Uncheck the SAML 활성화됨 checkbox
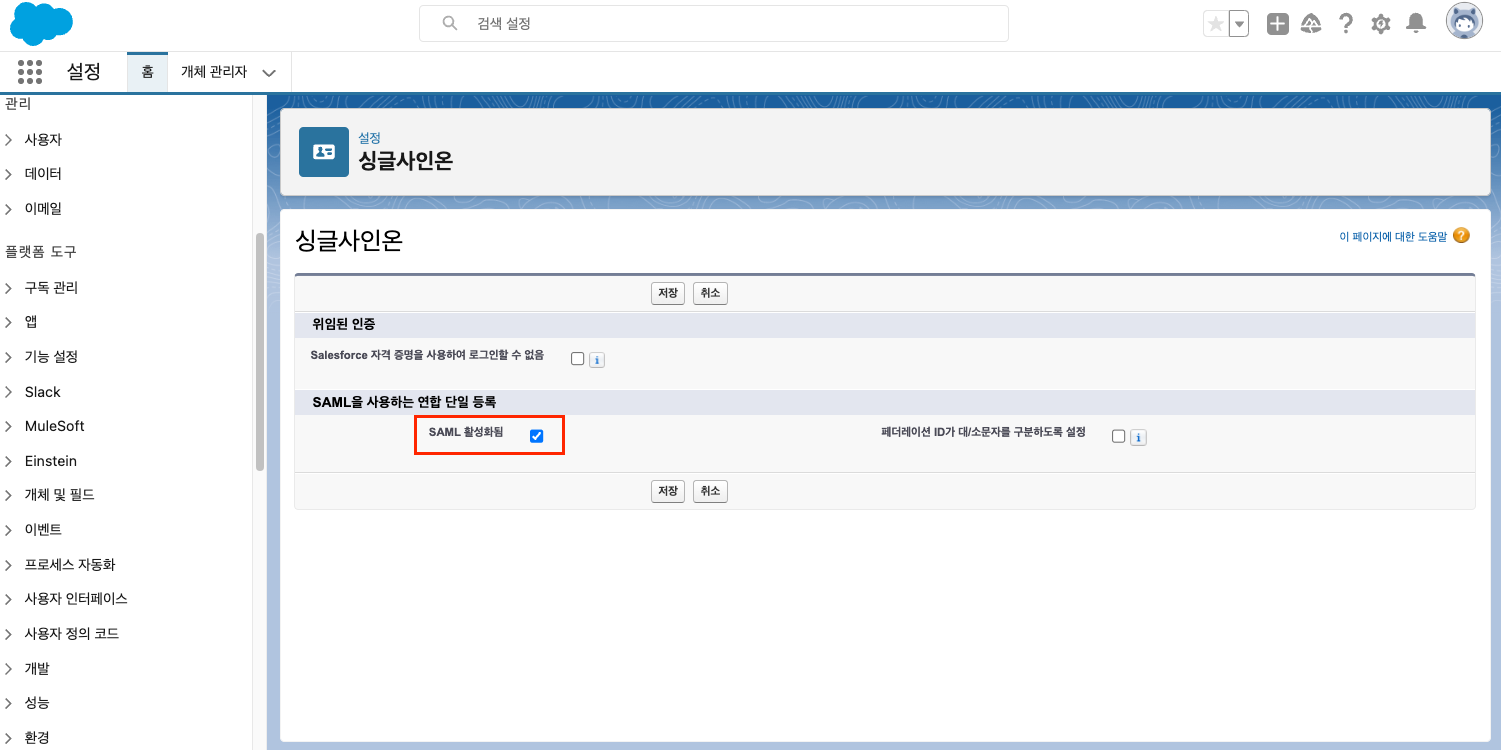Screen dimensions: 1501x750 click(537, 436)
